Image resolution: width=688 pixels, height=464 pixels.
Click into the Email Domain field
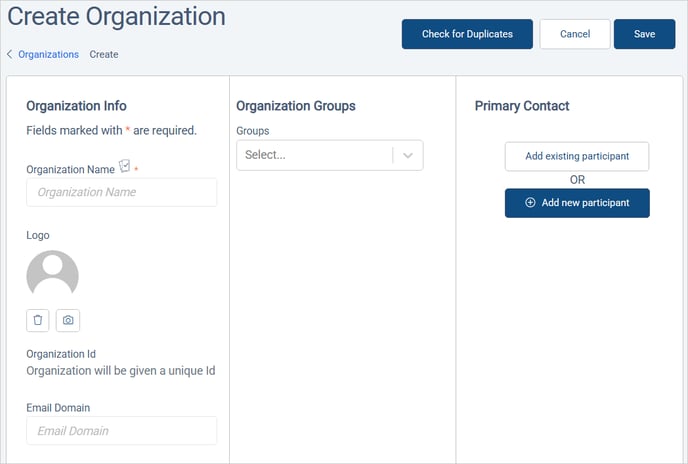(121, 431)
